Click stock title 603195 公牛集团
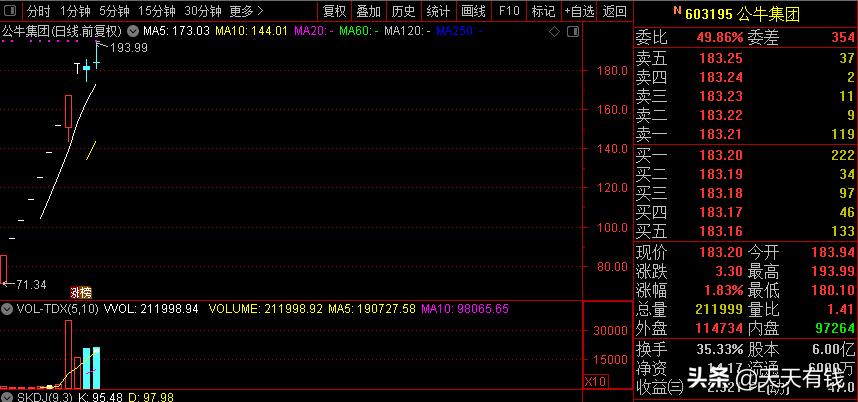Viewport: 858px width, 402px height. coord(743,14)
